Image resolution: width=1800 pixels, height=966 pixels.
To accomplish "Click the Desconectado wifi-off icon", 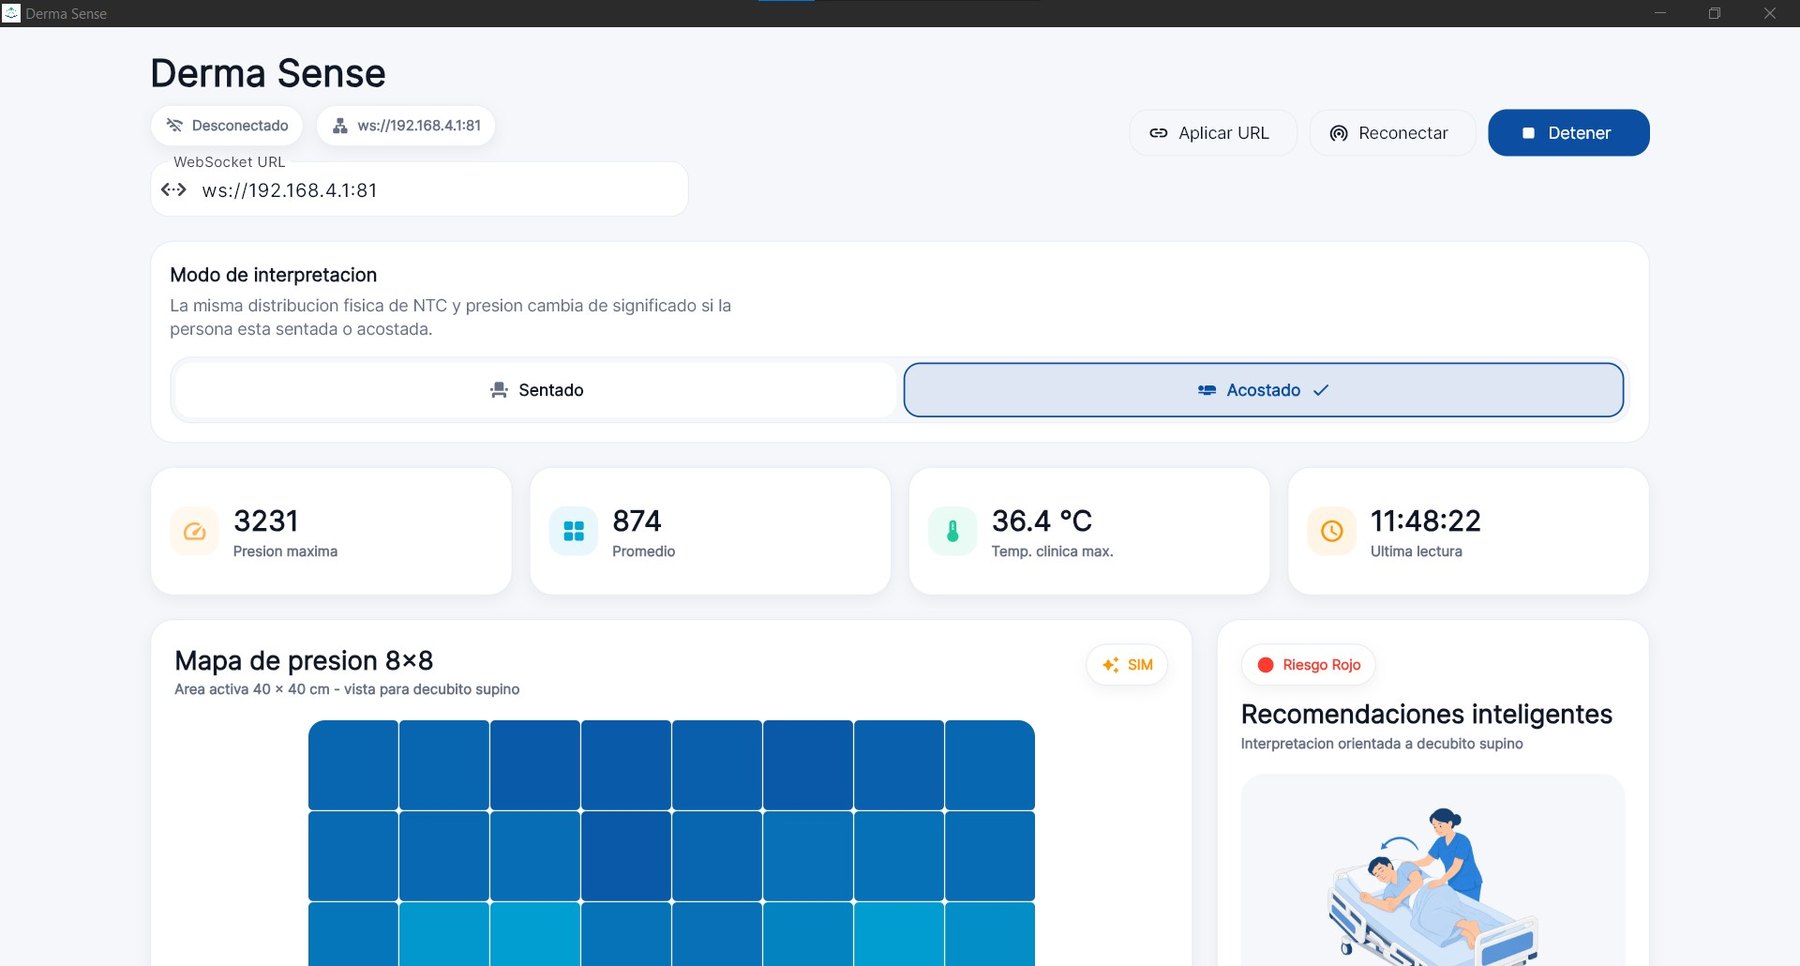I will (174, 125).
